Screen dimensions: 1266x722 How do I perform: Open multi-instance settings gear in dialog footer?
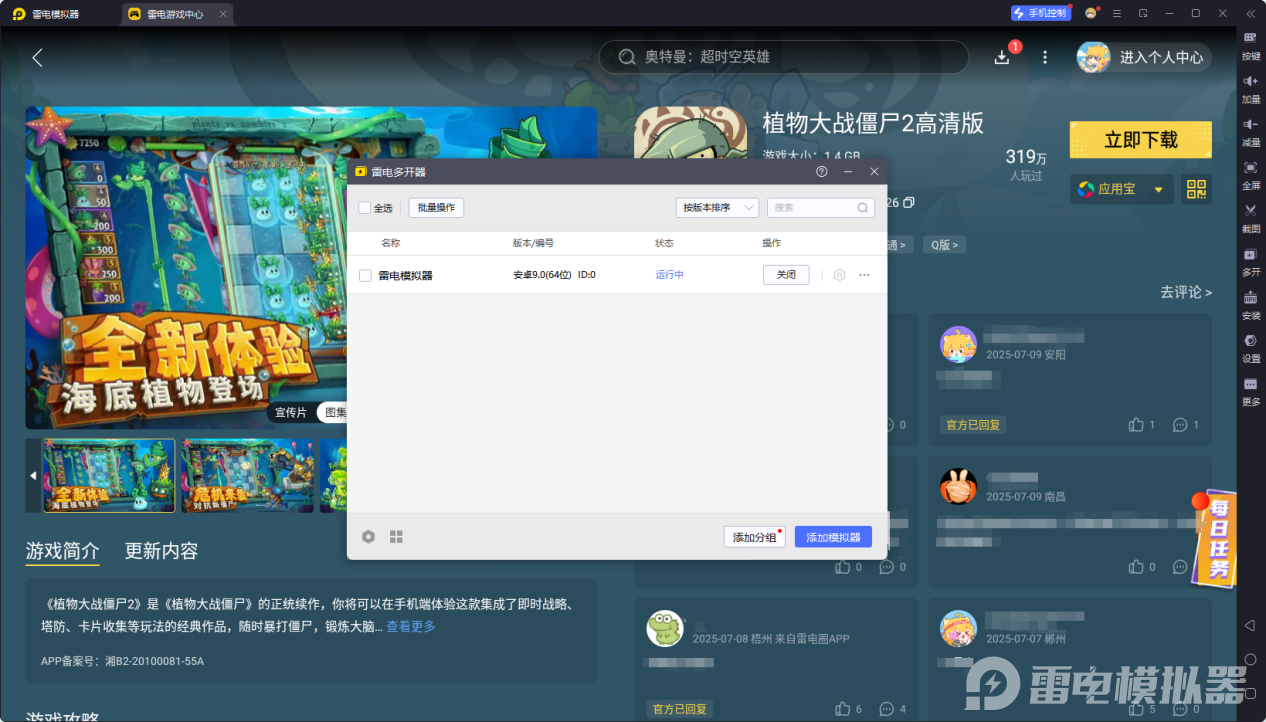tap(368, 536)
